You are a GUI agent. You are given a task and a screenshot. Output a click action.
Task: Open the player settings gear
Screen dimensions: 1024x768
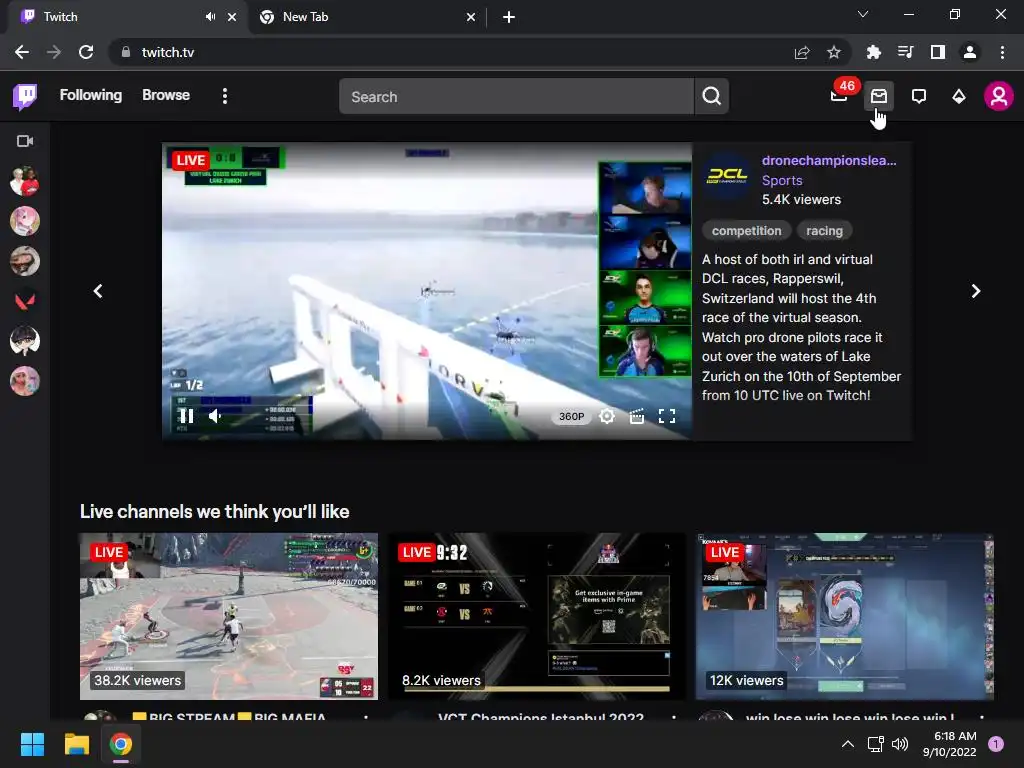(x=607, y=416)
